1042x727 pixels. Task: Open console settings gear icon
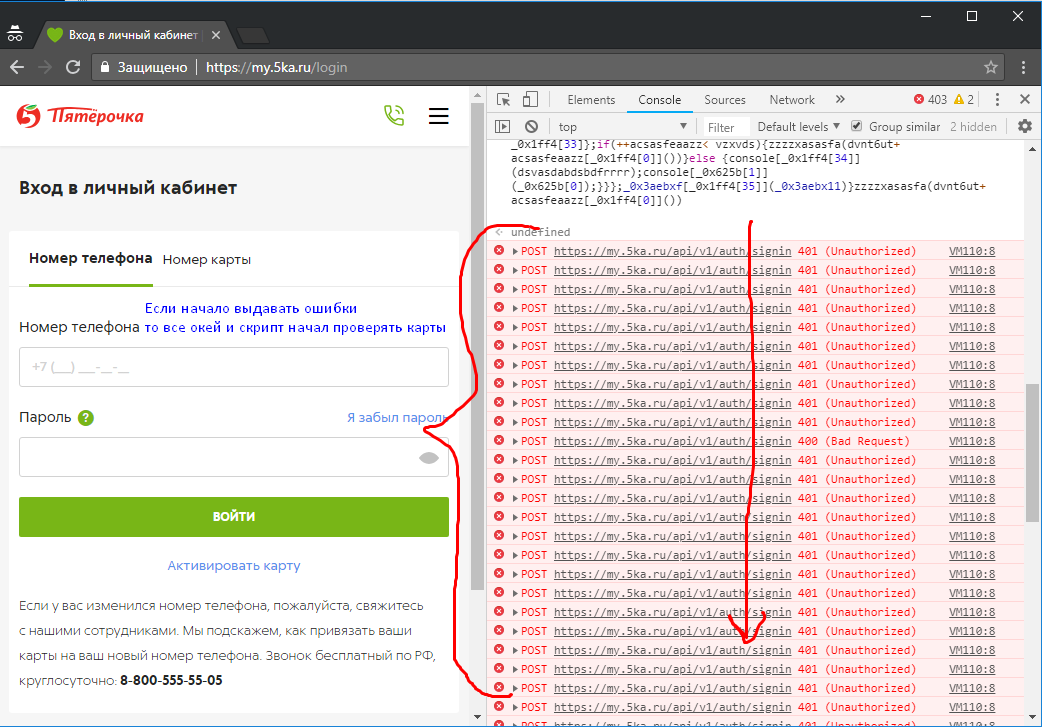(1025, 126)
